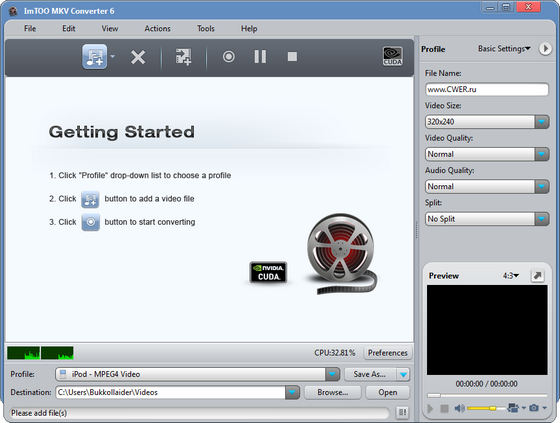Open the Actions menu

(x=158, y=29)
